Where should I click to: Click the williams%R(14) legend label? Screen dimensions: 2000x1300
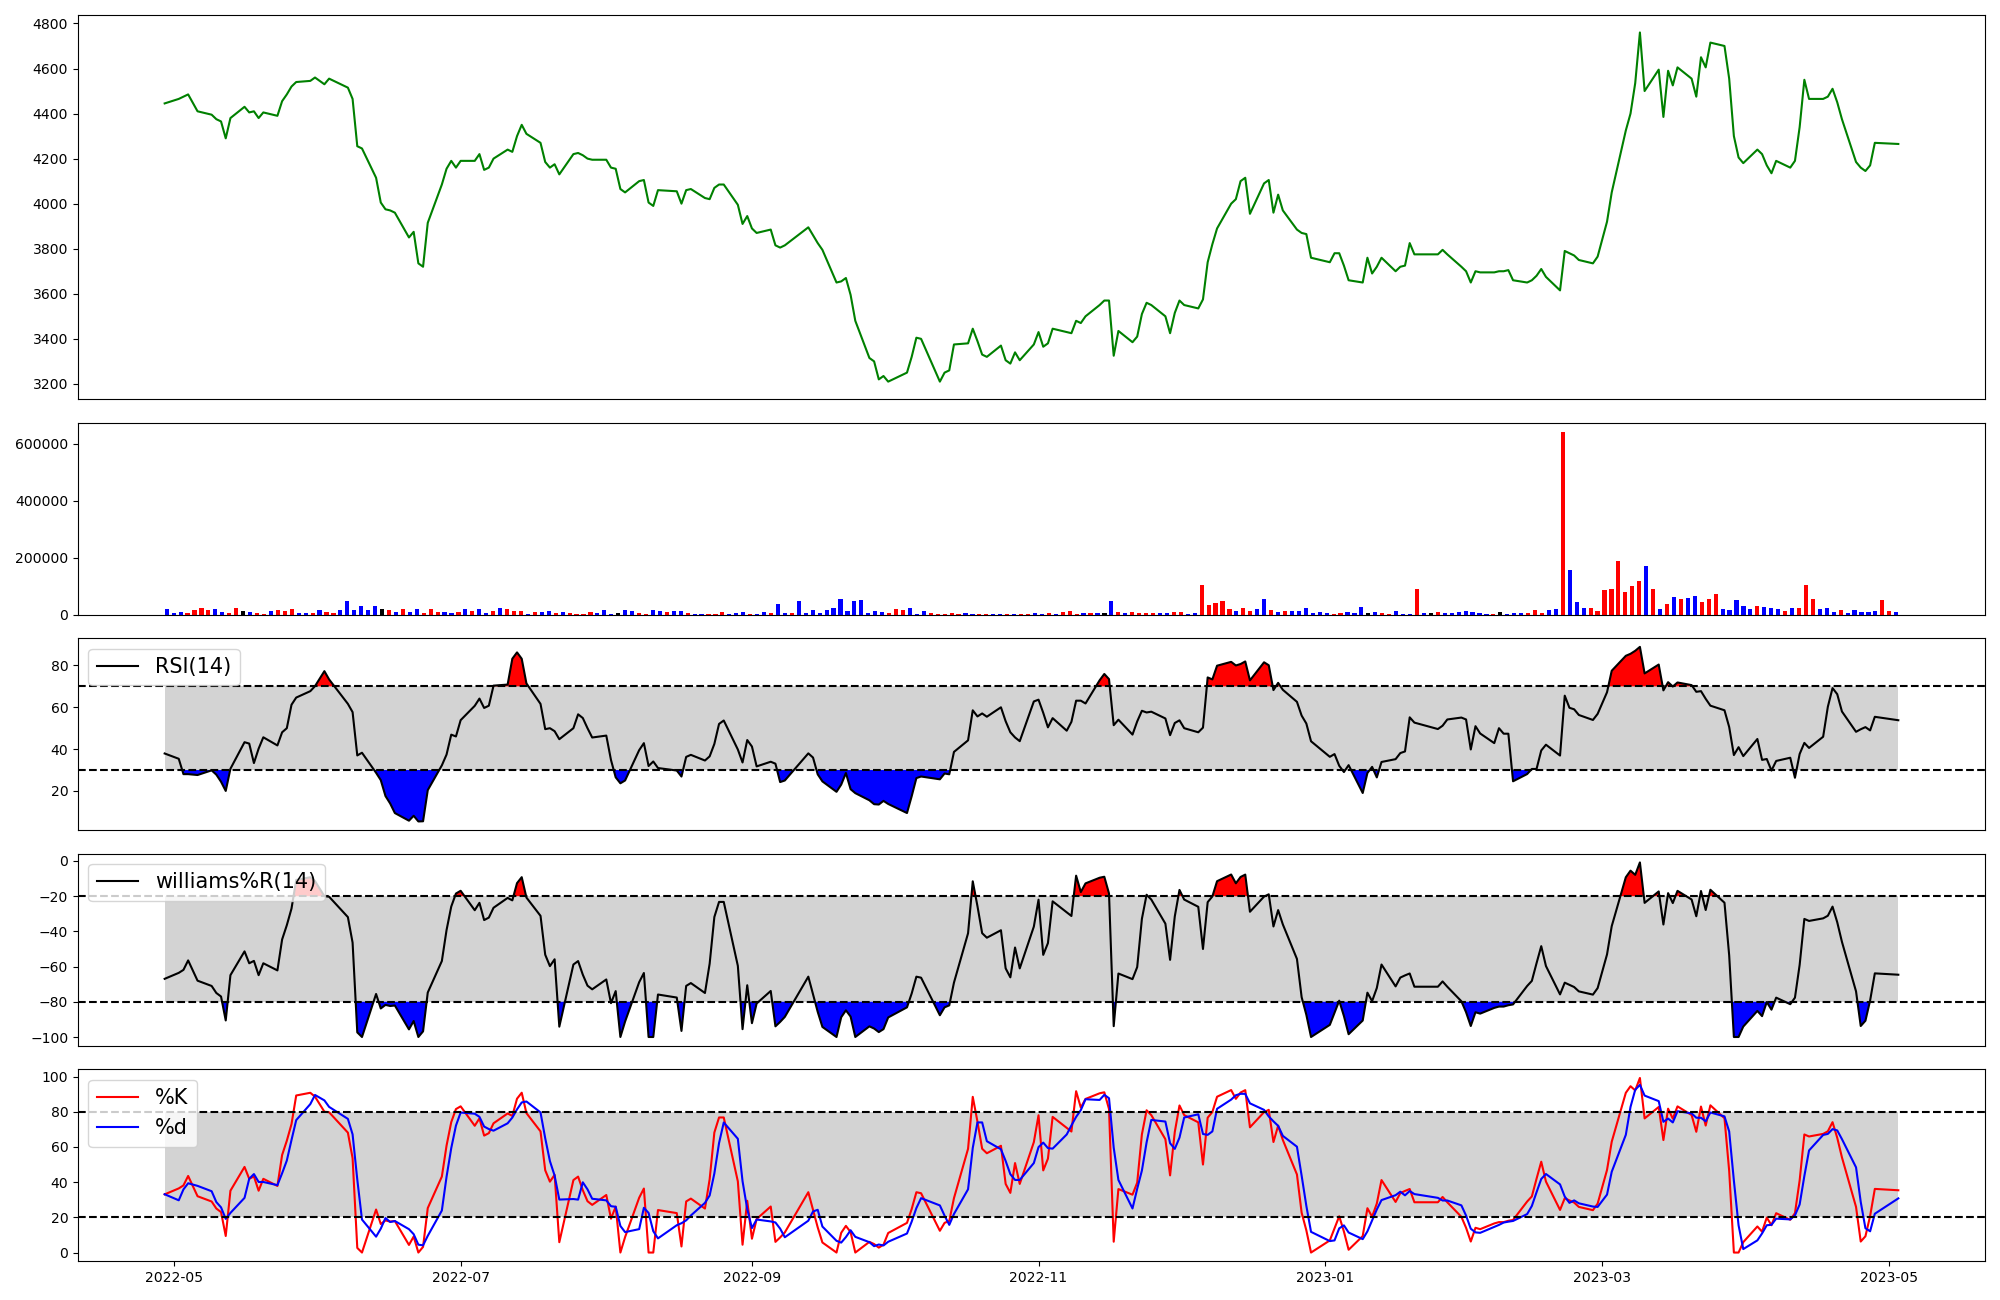235,881
